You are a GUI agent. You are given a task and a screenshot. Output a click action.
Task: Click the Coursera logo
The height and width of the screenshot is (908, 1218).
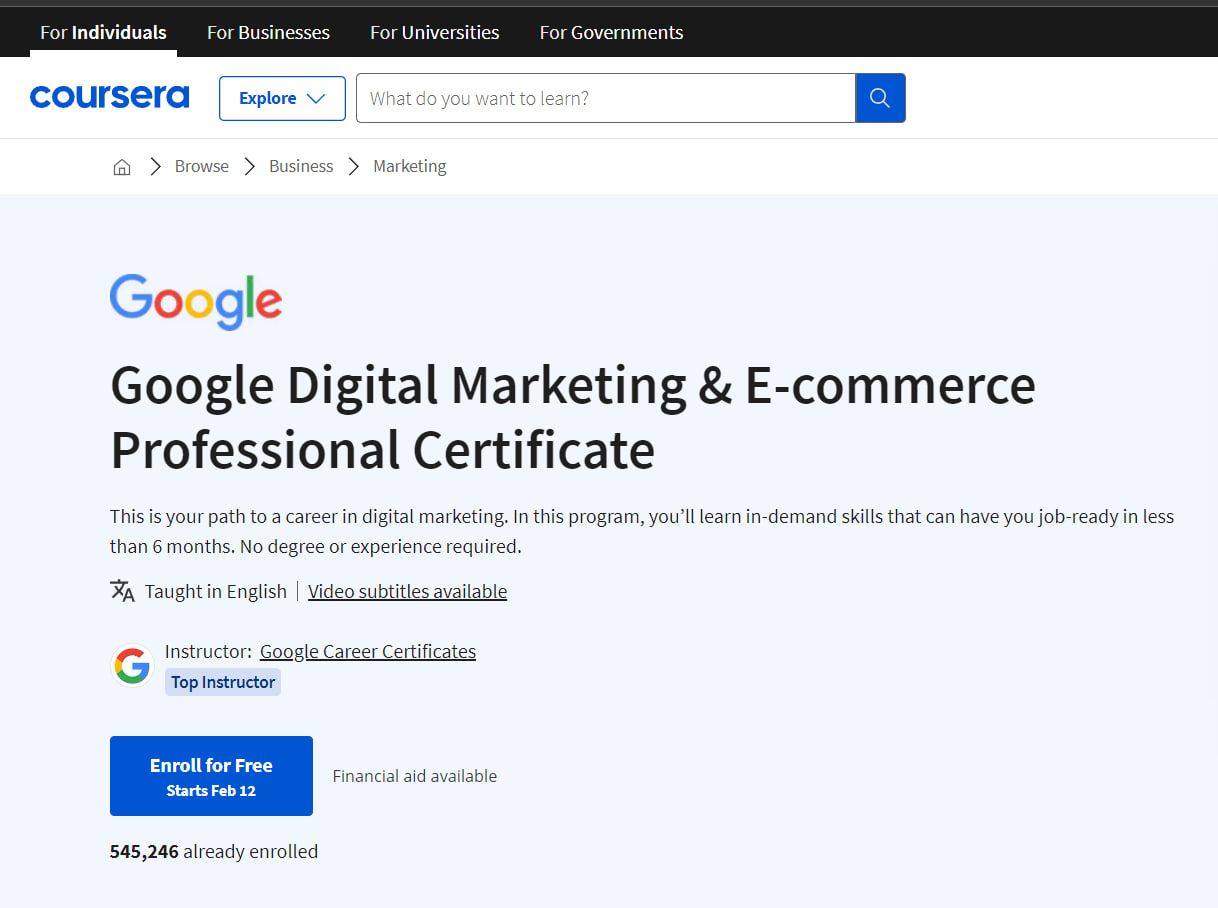pos(109,97)
